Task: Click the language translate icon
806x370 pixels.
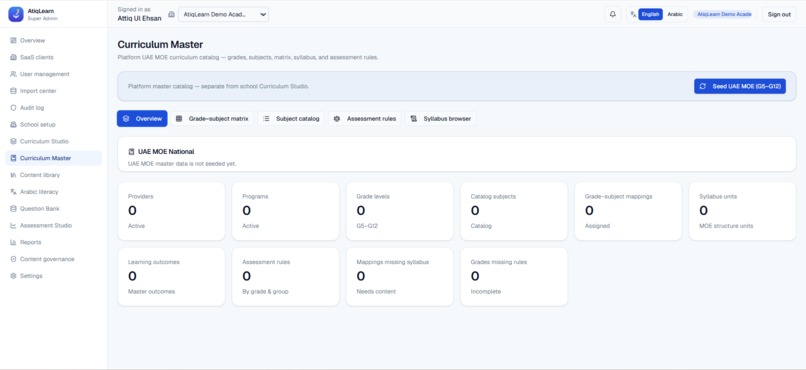Action: (633, 14)
